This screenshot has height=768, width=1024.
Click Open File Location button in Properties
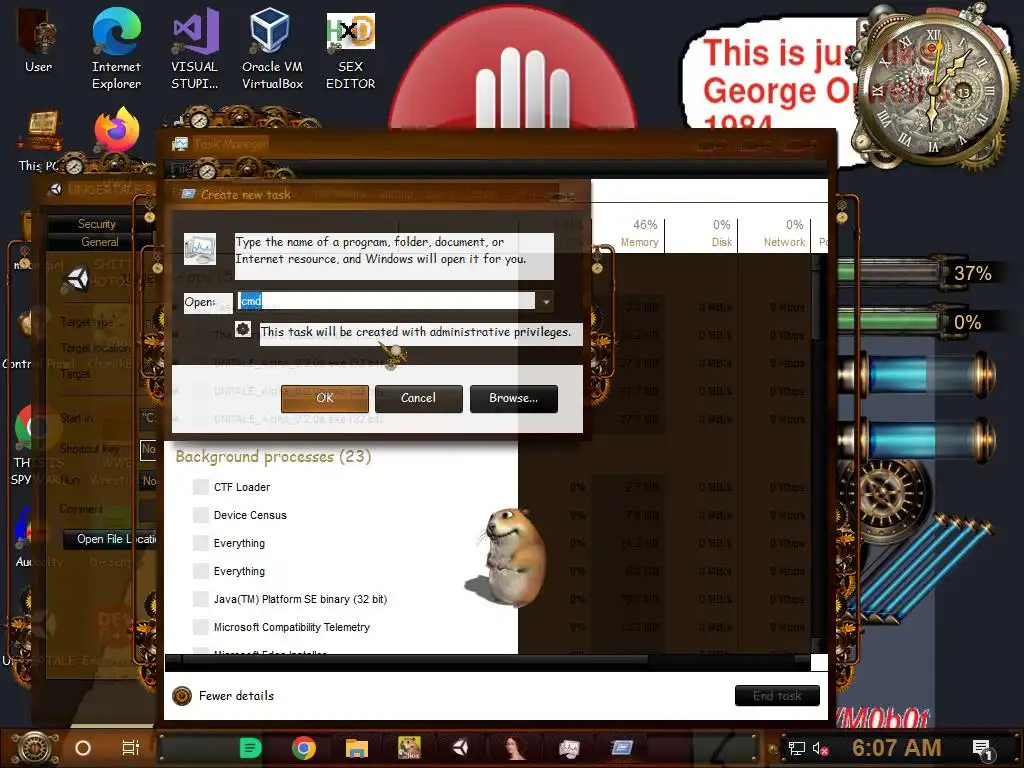click(111, 539)
